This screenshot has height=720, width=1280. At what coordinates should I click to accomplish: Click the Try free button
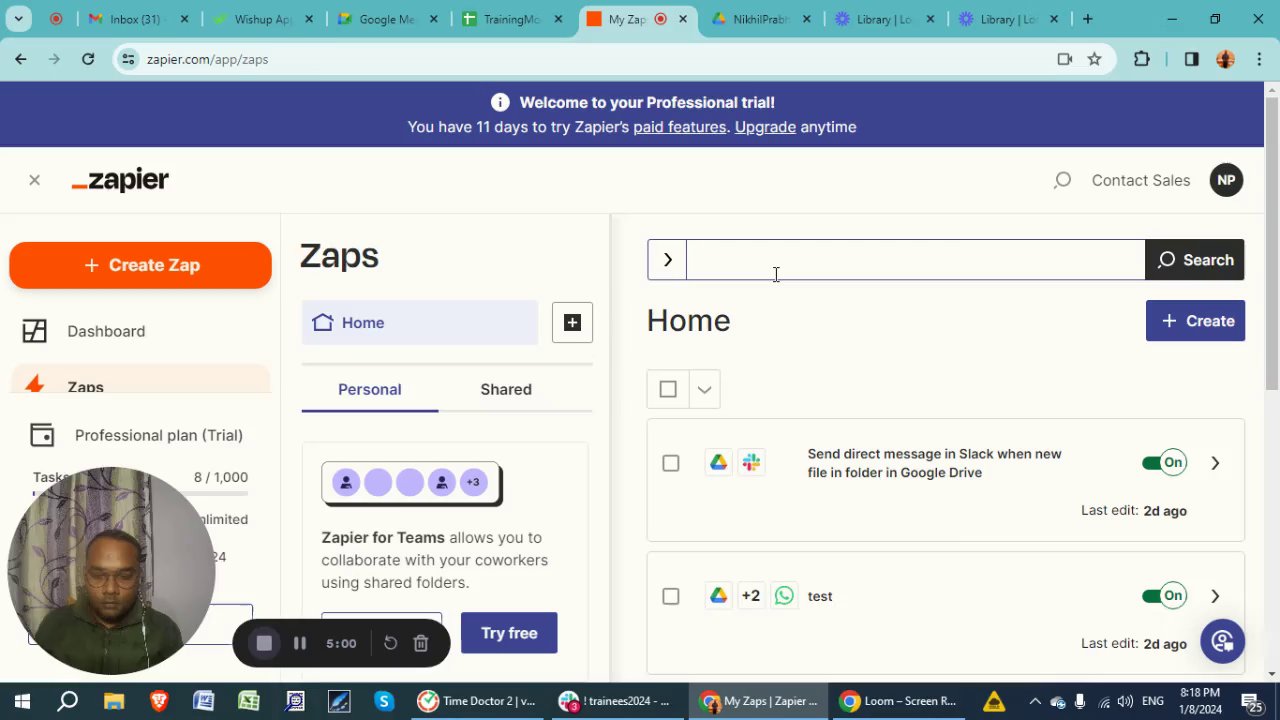[x=509, y=633]
